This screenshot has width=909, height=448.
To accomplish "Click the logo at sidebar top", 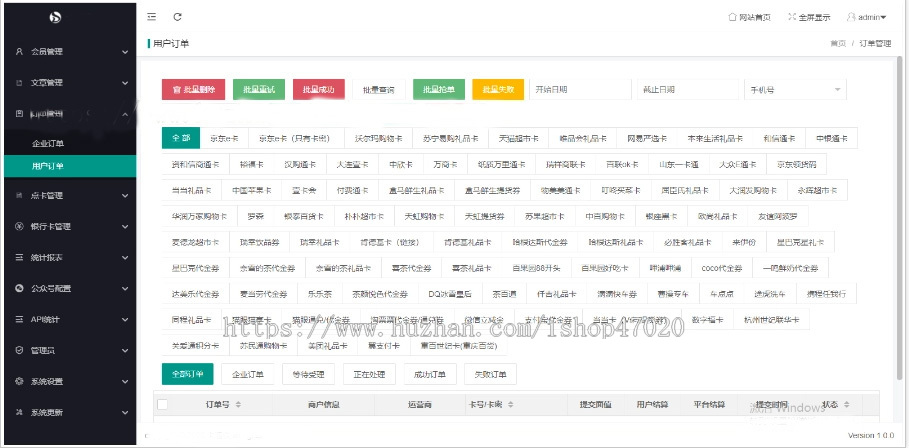I will (56, 17).
